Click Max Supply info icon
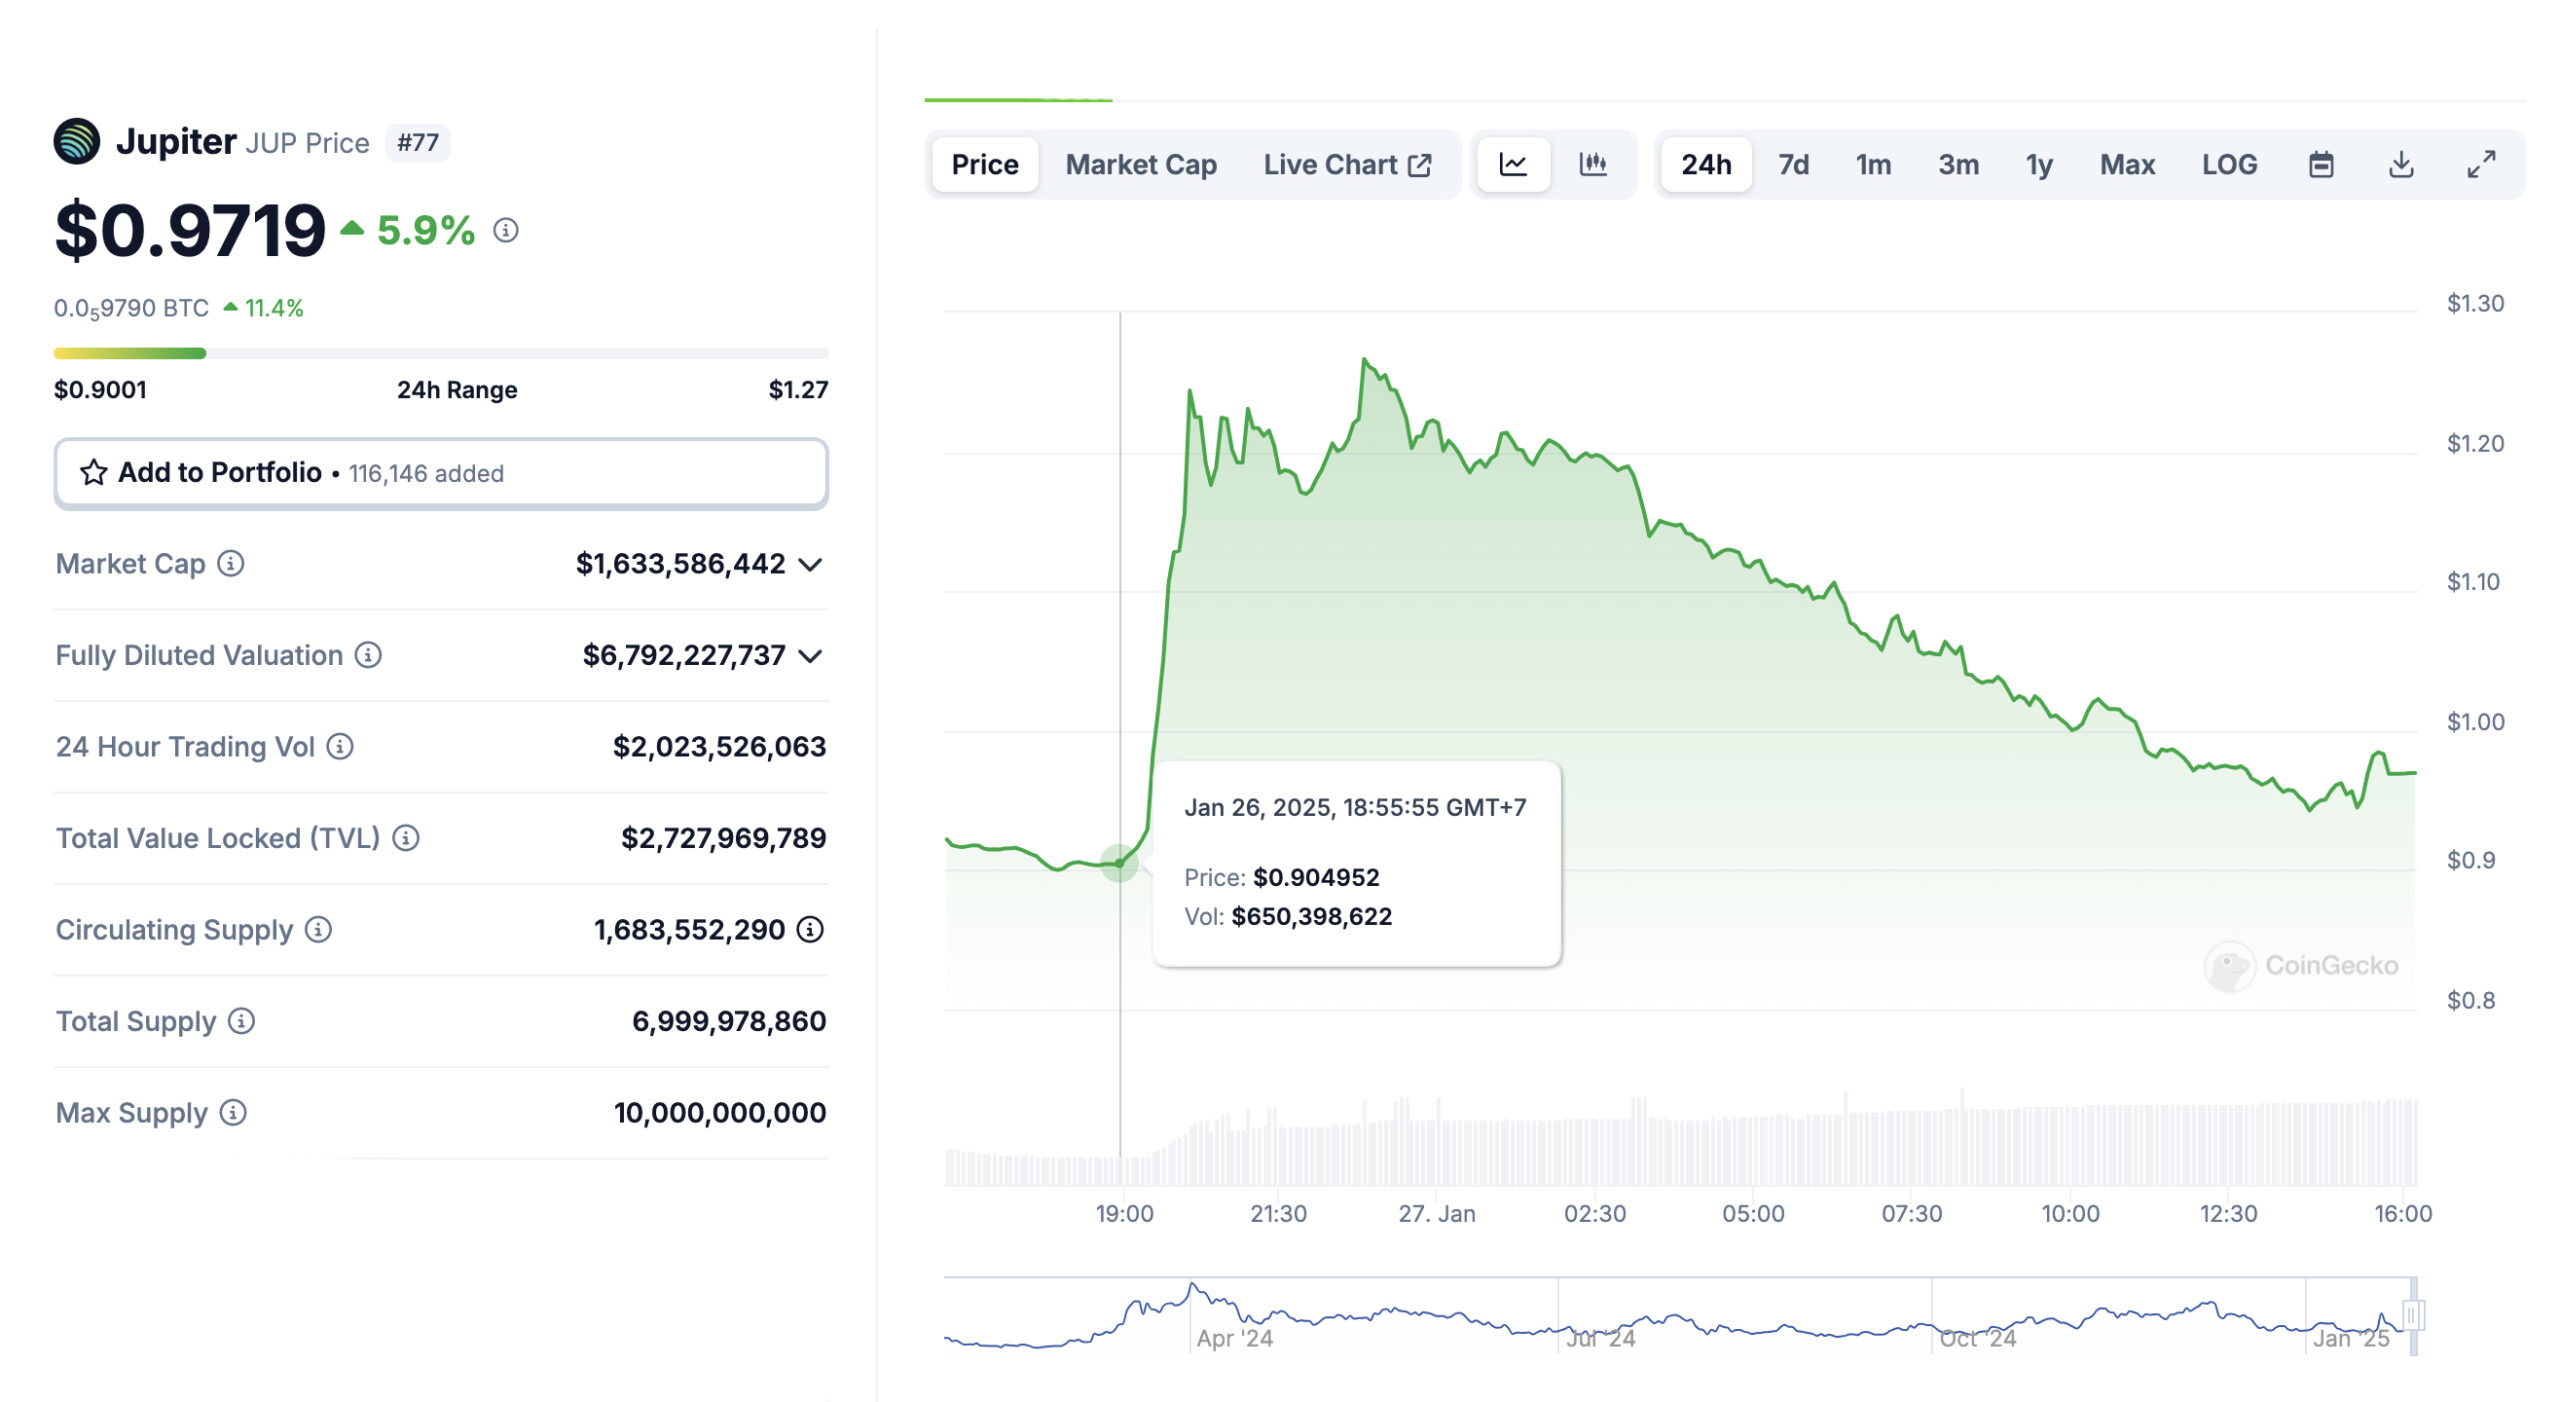The height and width of the screenshot is (1402, 2560). [233, 1113]
